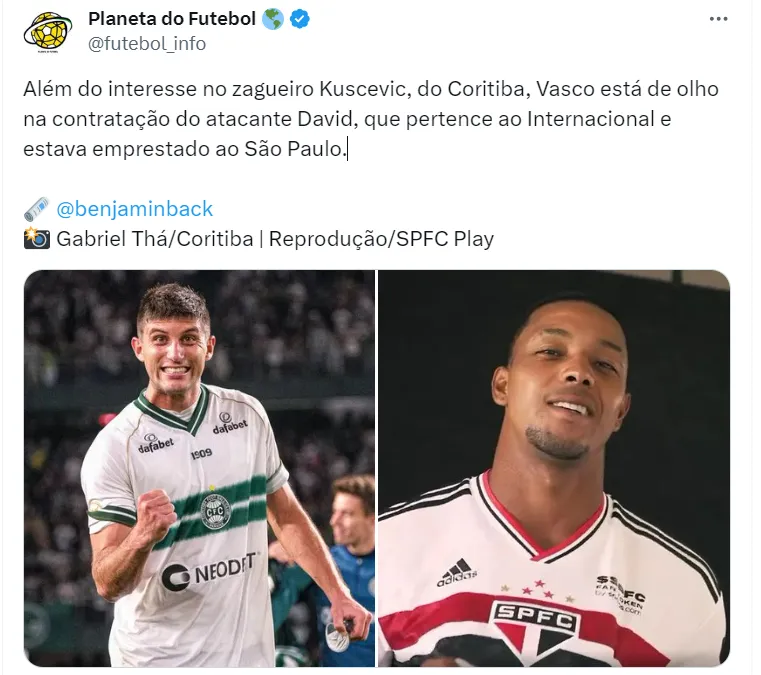Open the Planeta do Futebol display name

point(172,19)
